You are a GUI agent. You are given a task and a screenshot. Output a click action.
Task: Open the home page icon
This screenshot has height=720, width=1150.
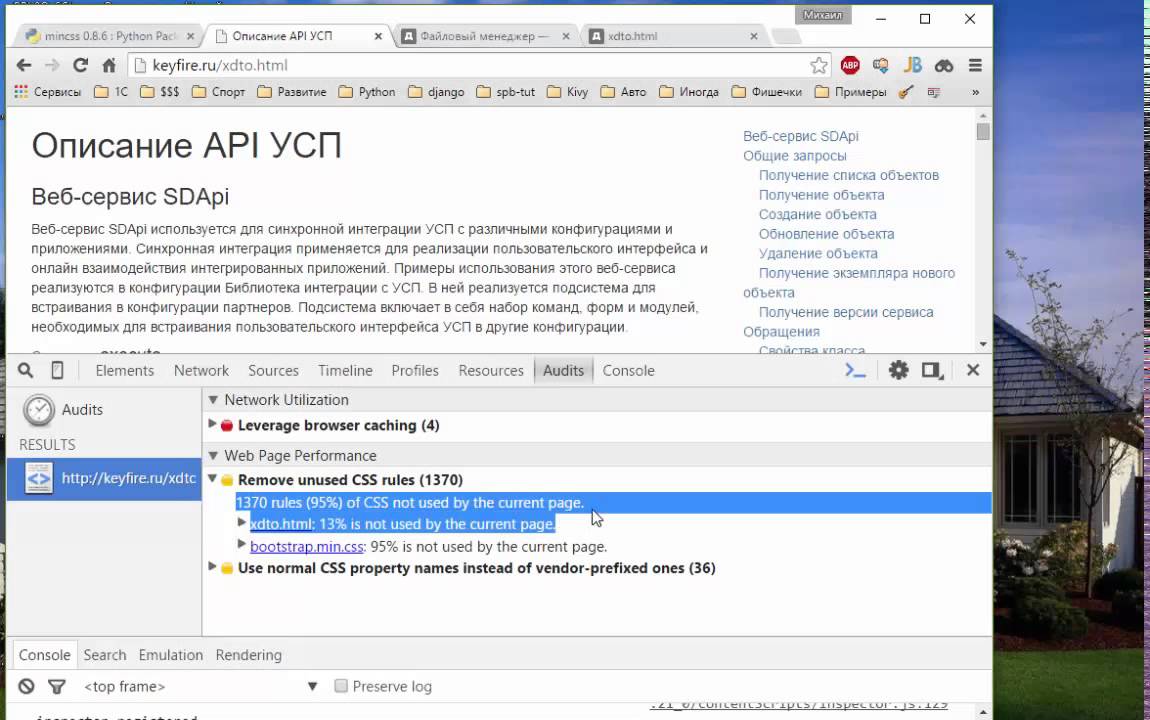pyautogui.click(x=109, y=65)
